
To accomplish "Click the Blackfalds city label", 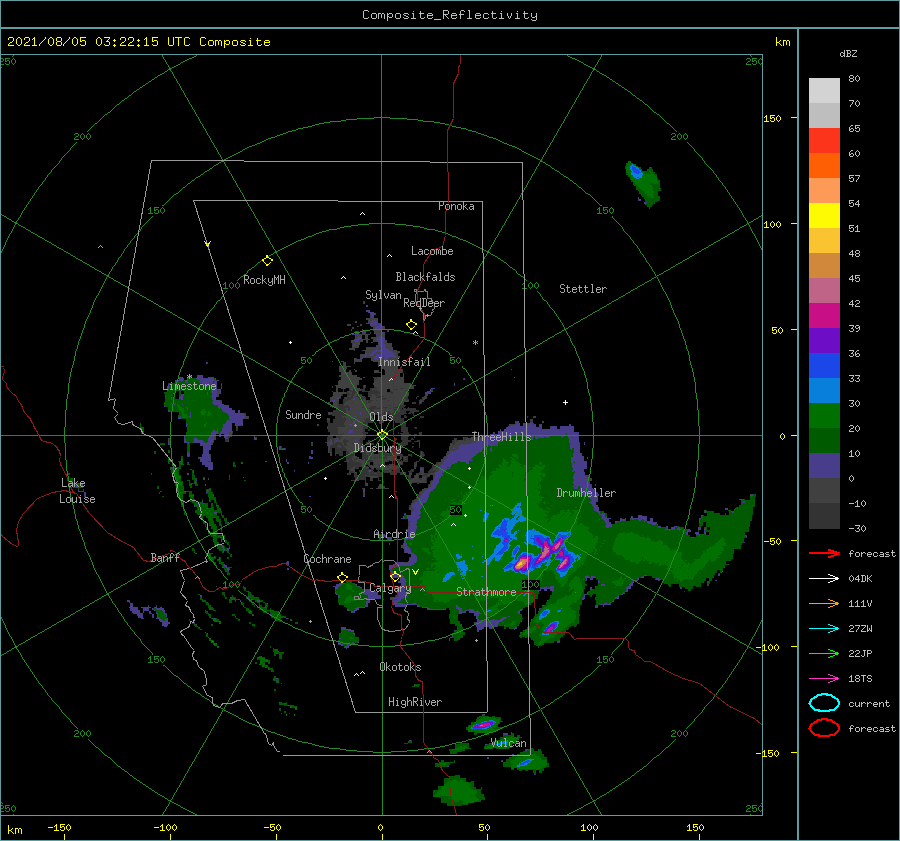I will pos(425,277).
